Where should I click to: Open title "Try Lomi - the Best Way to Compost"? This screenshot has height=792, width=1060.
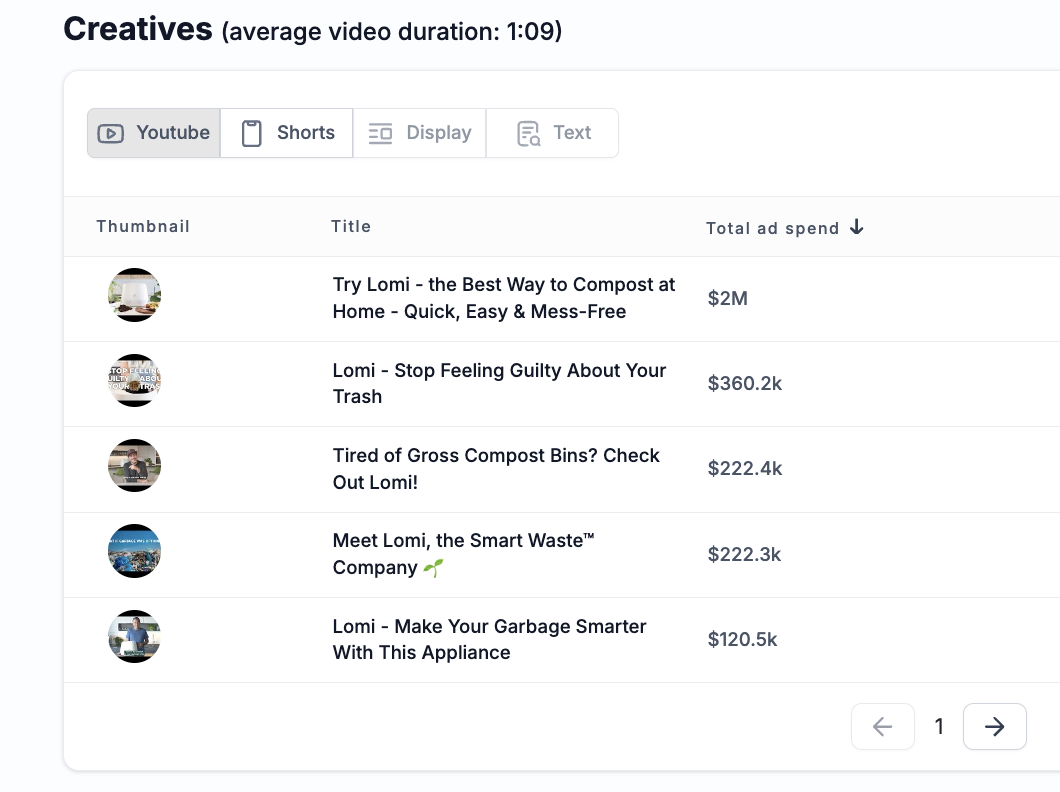coord(504,298)
